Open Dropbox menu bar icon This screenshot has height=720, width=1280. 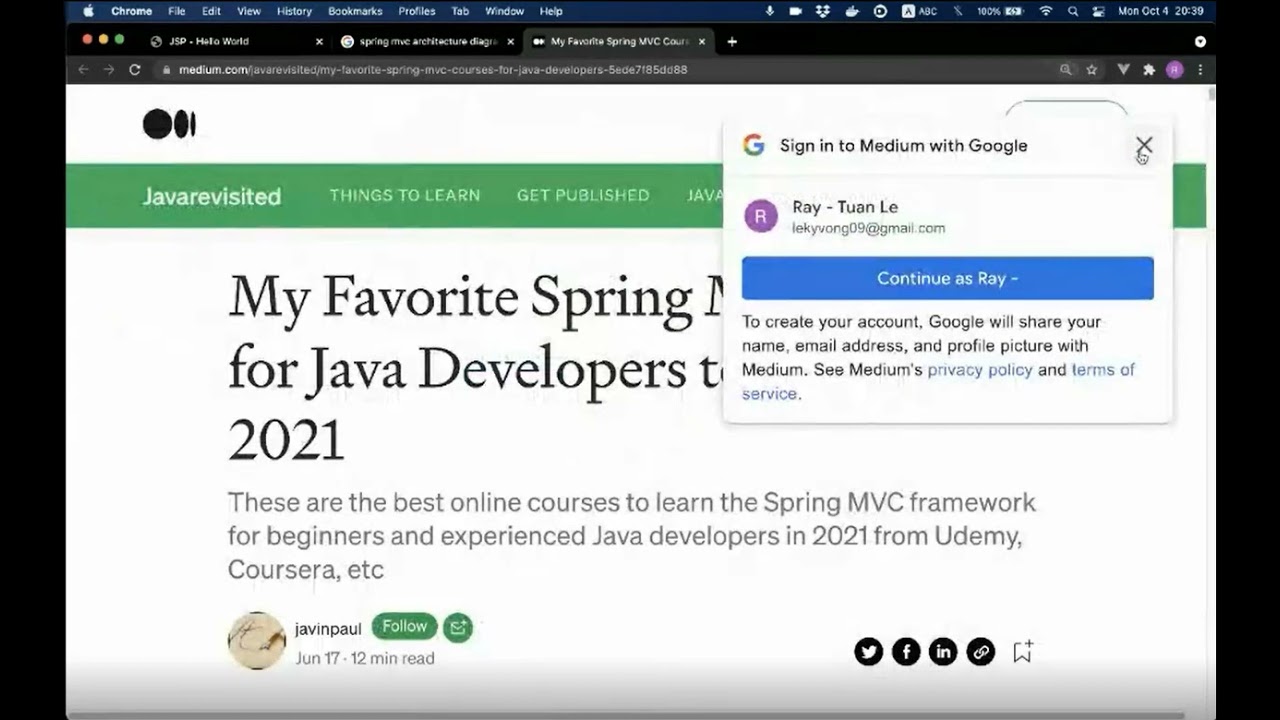pyautogui.click(x=823, y=11)
